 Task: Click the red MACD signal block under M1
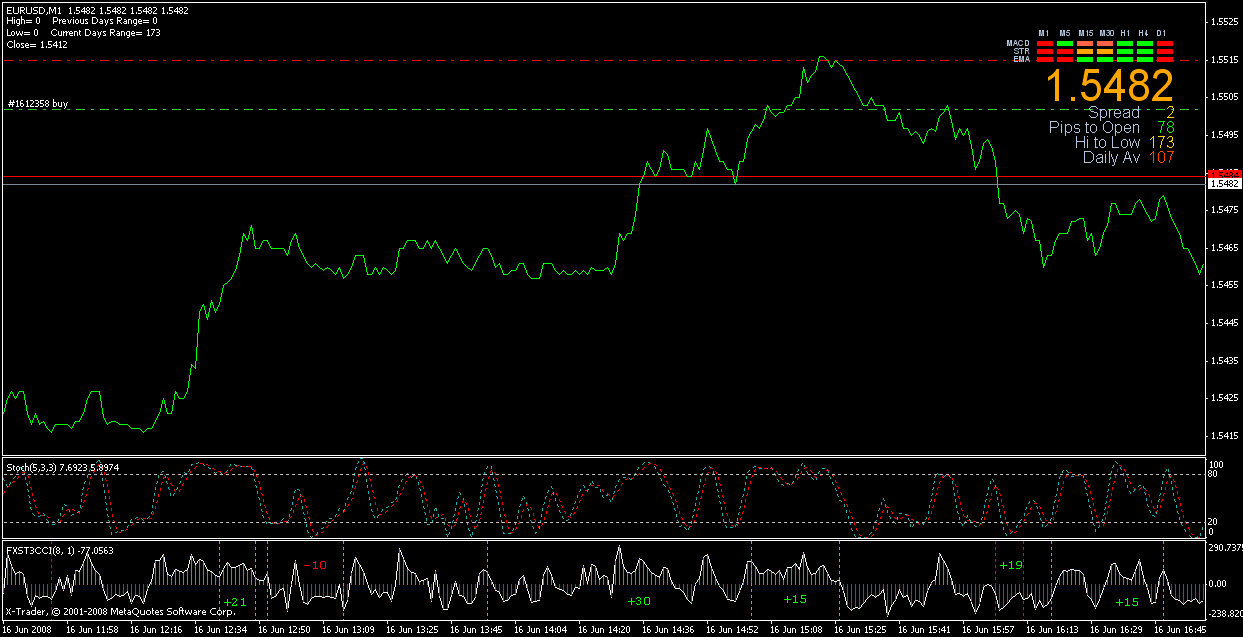click(x=1045, y=43)
